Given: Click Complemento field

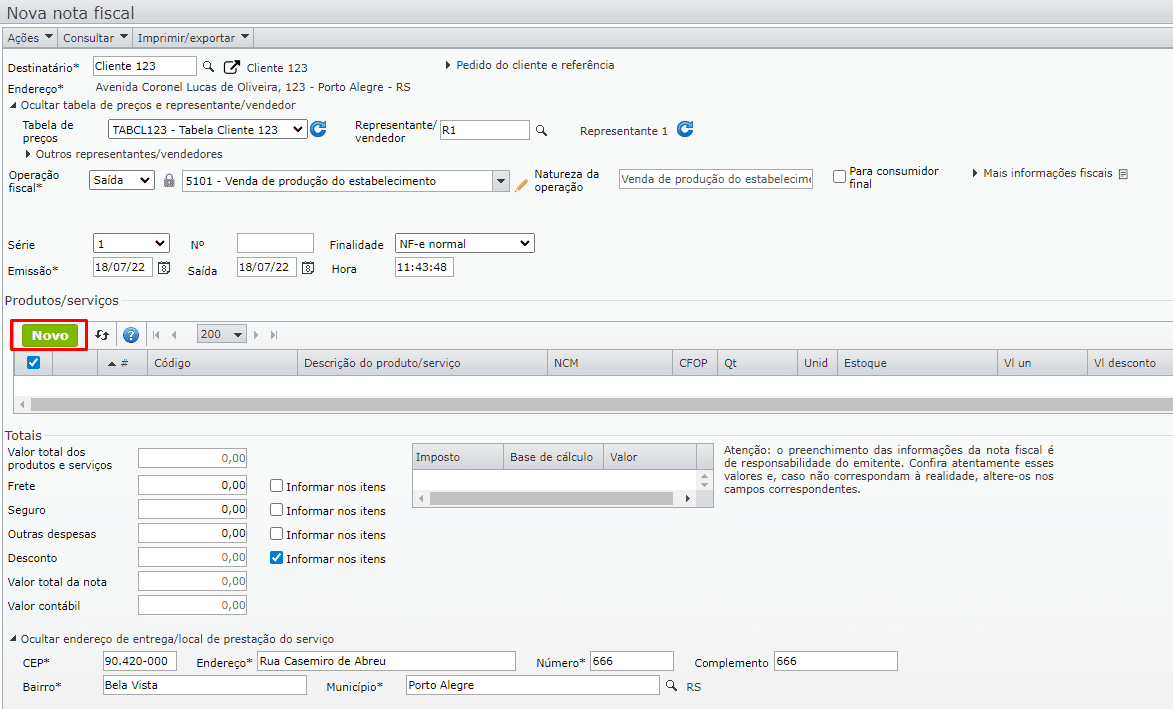Looking at the screenshot, I should 836,661.
